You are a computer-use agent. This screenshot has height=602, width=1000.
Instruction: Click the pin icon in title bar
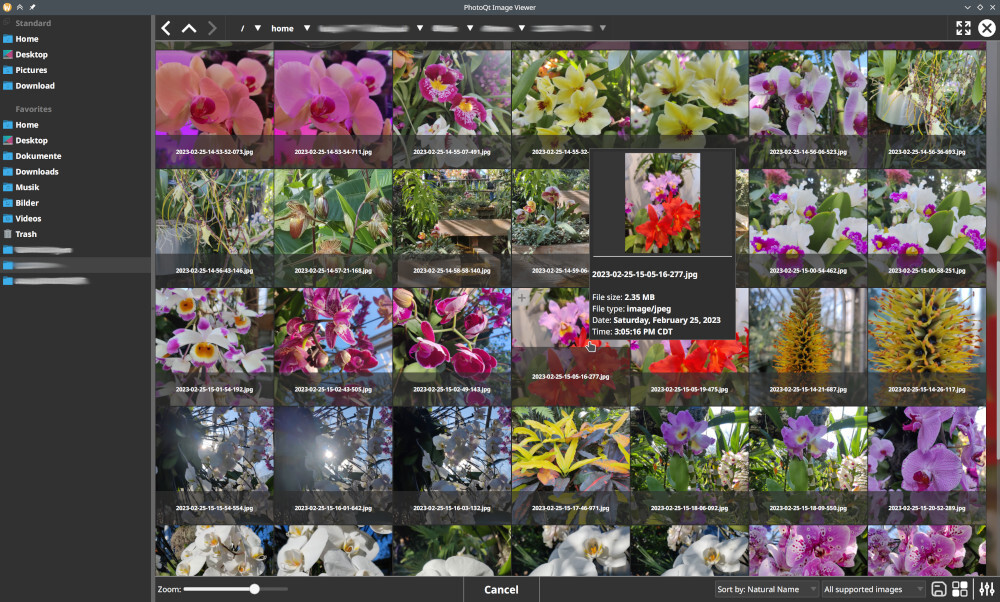(32, 7)
